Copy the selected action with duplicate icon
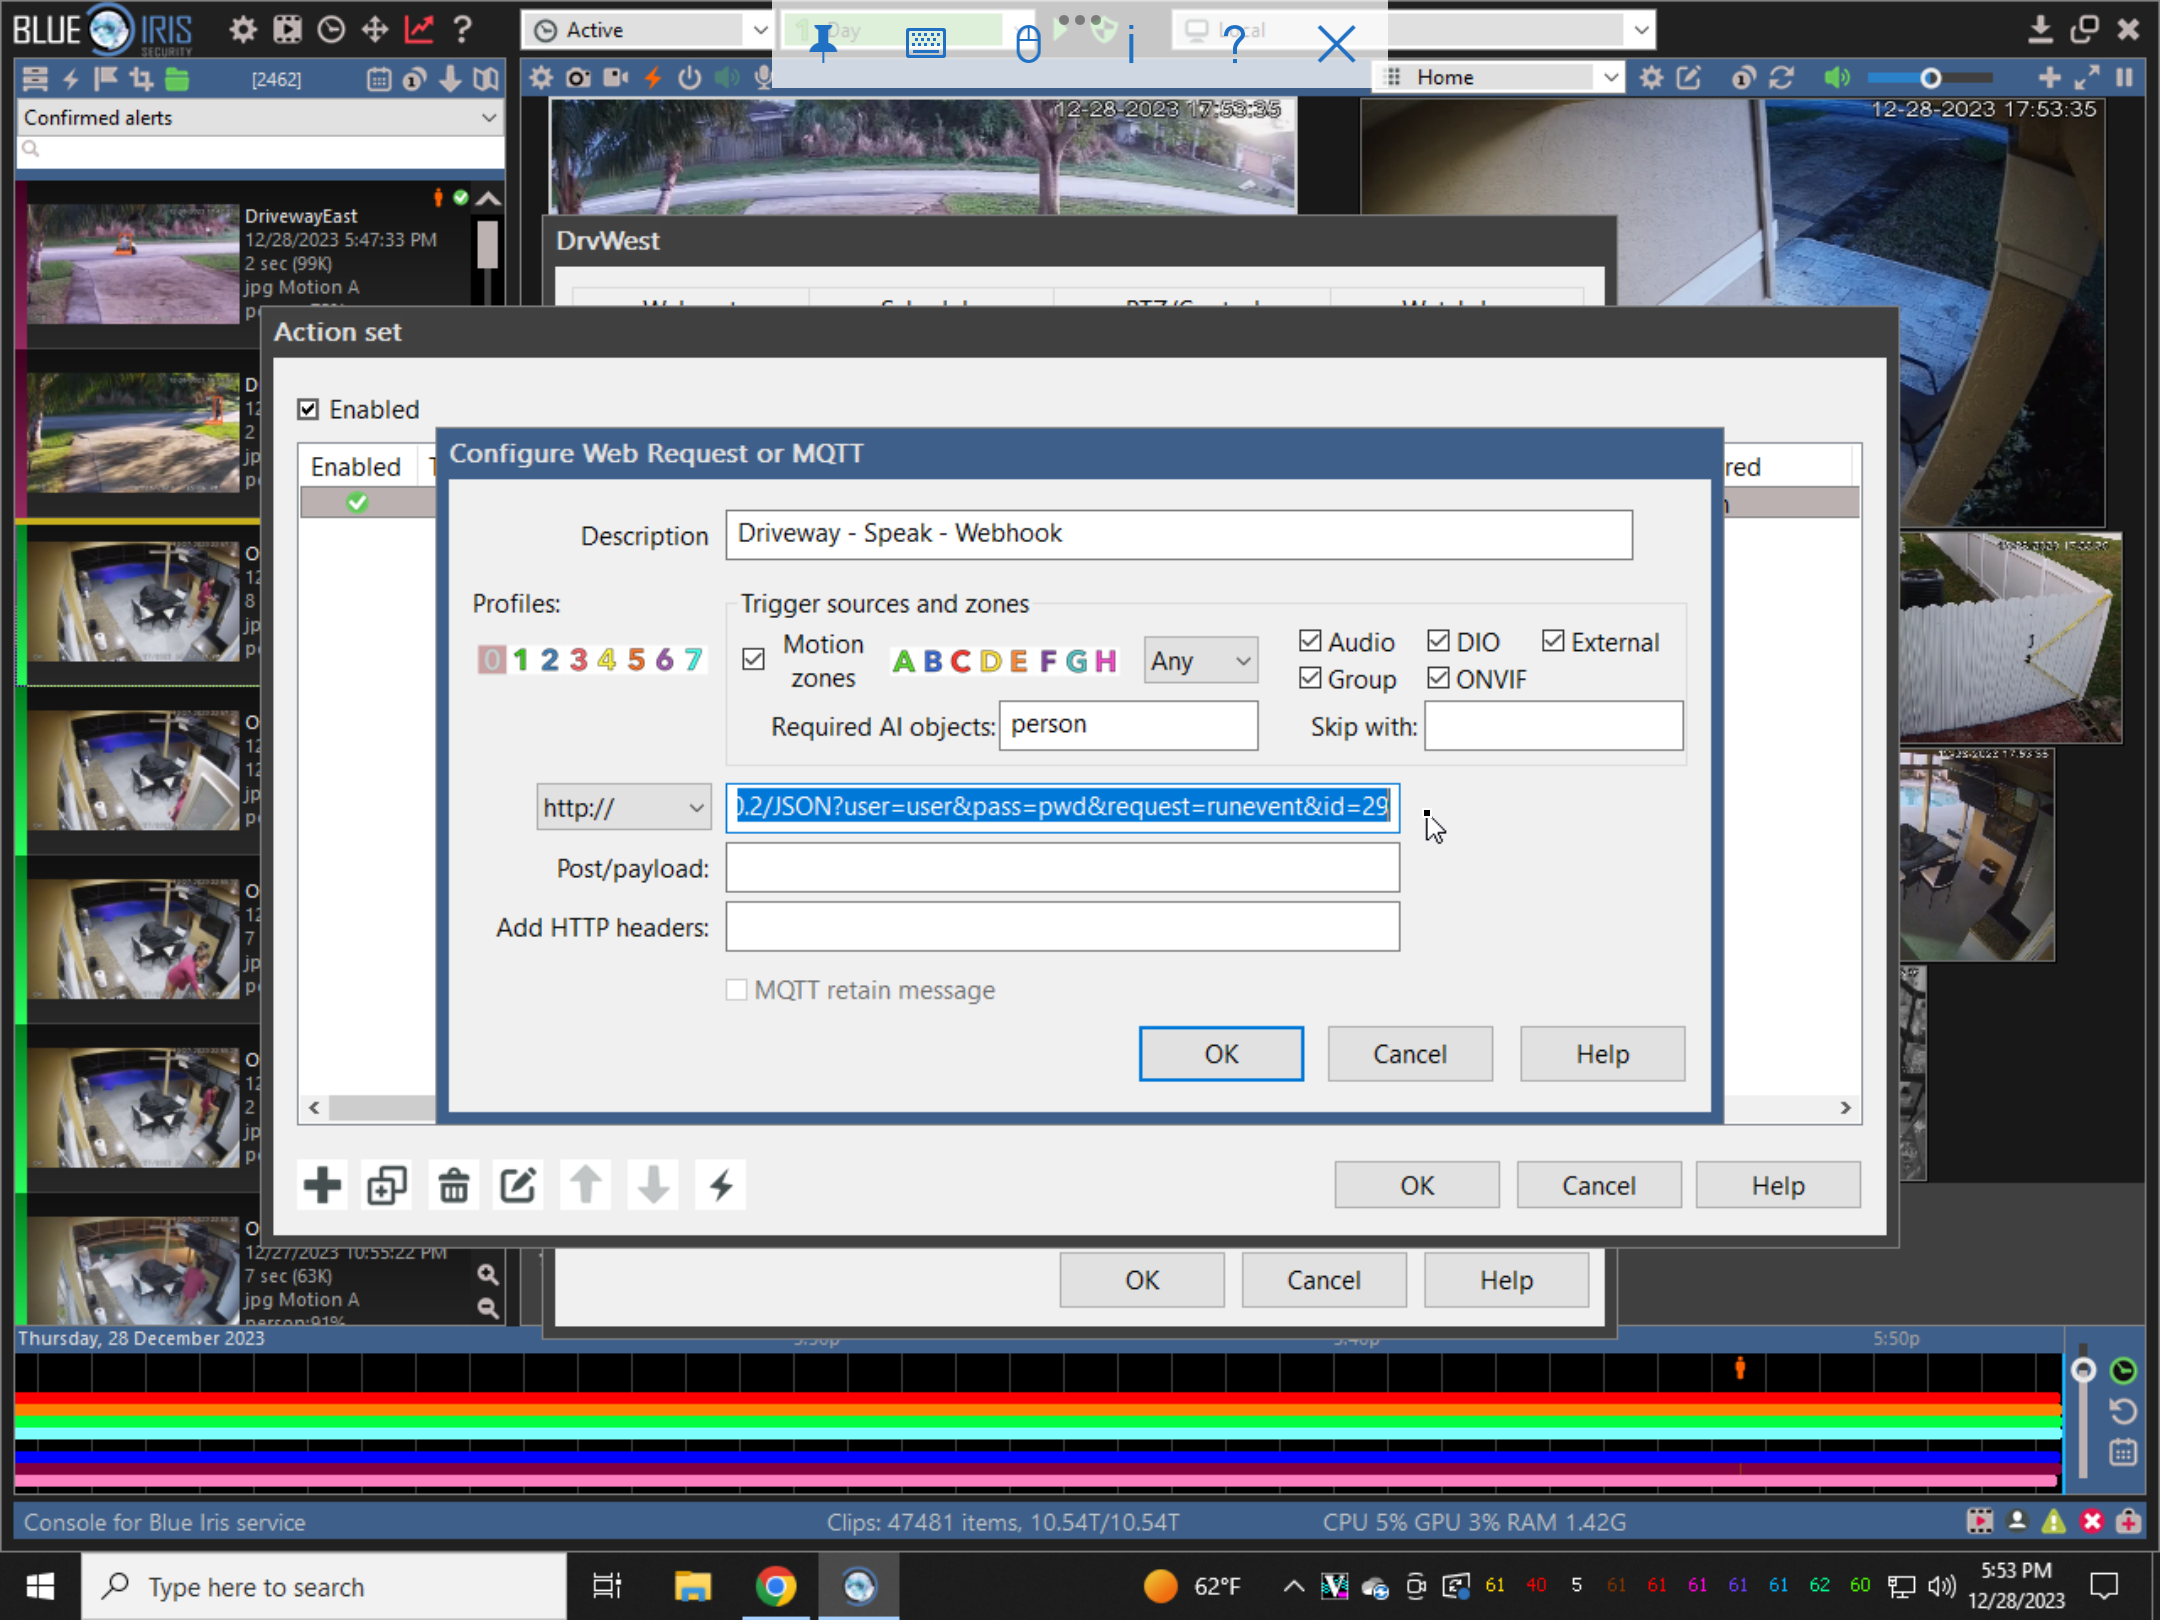 point(387,1185)
